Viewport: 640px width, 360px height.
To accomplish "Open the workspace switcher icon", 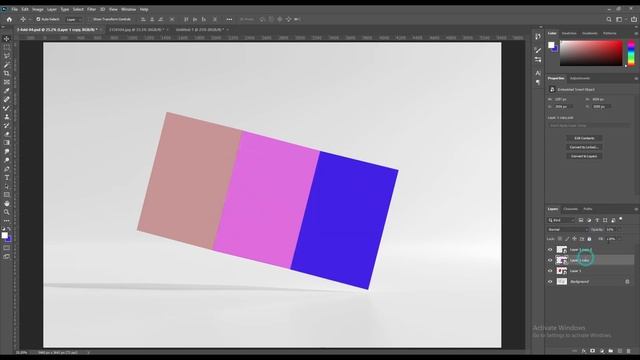I will [619, 19].
